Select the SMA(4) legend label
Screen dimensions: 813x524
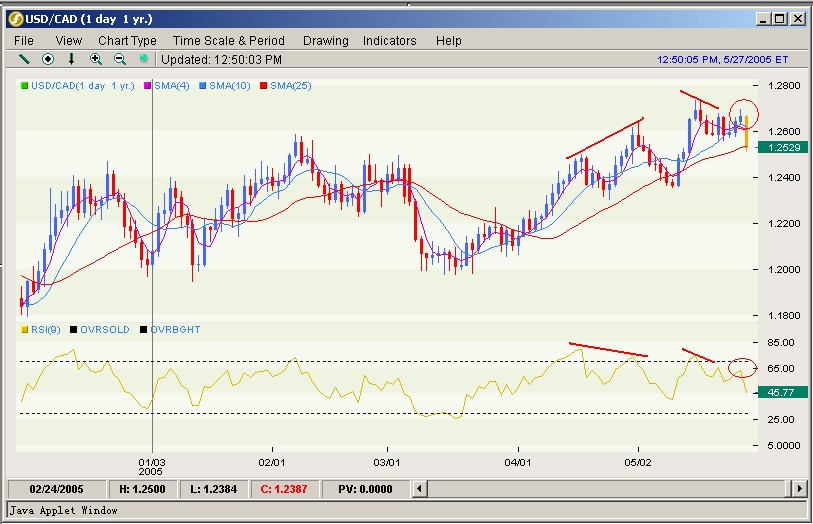pyautogui.click(x=172, y=86)
